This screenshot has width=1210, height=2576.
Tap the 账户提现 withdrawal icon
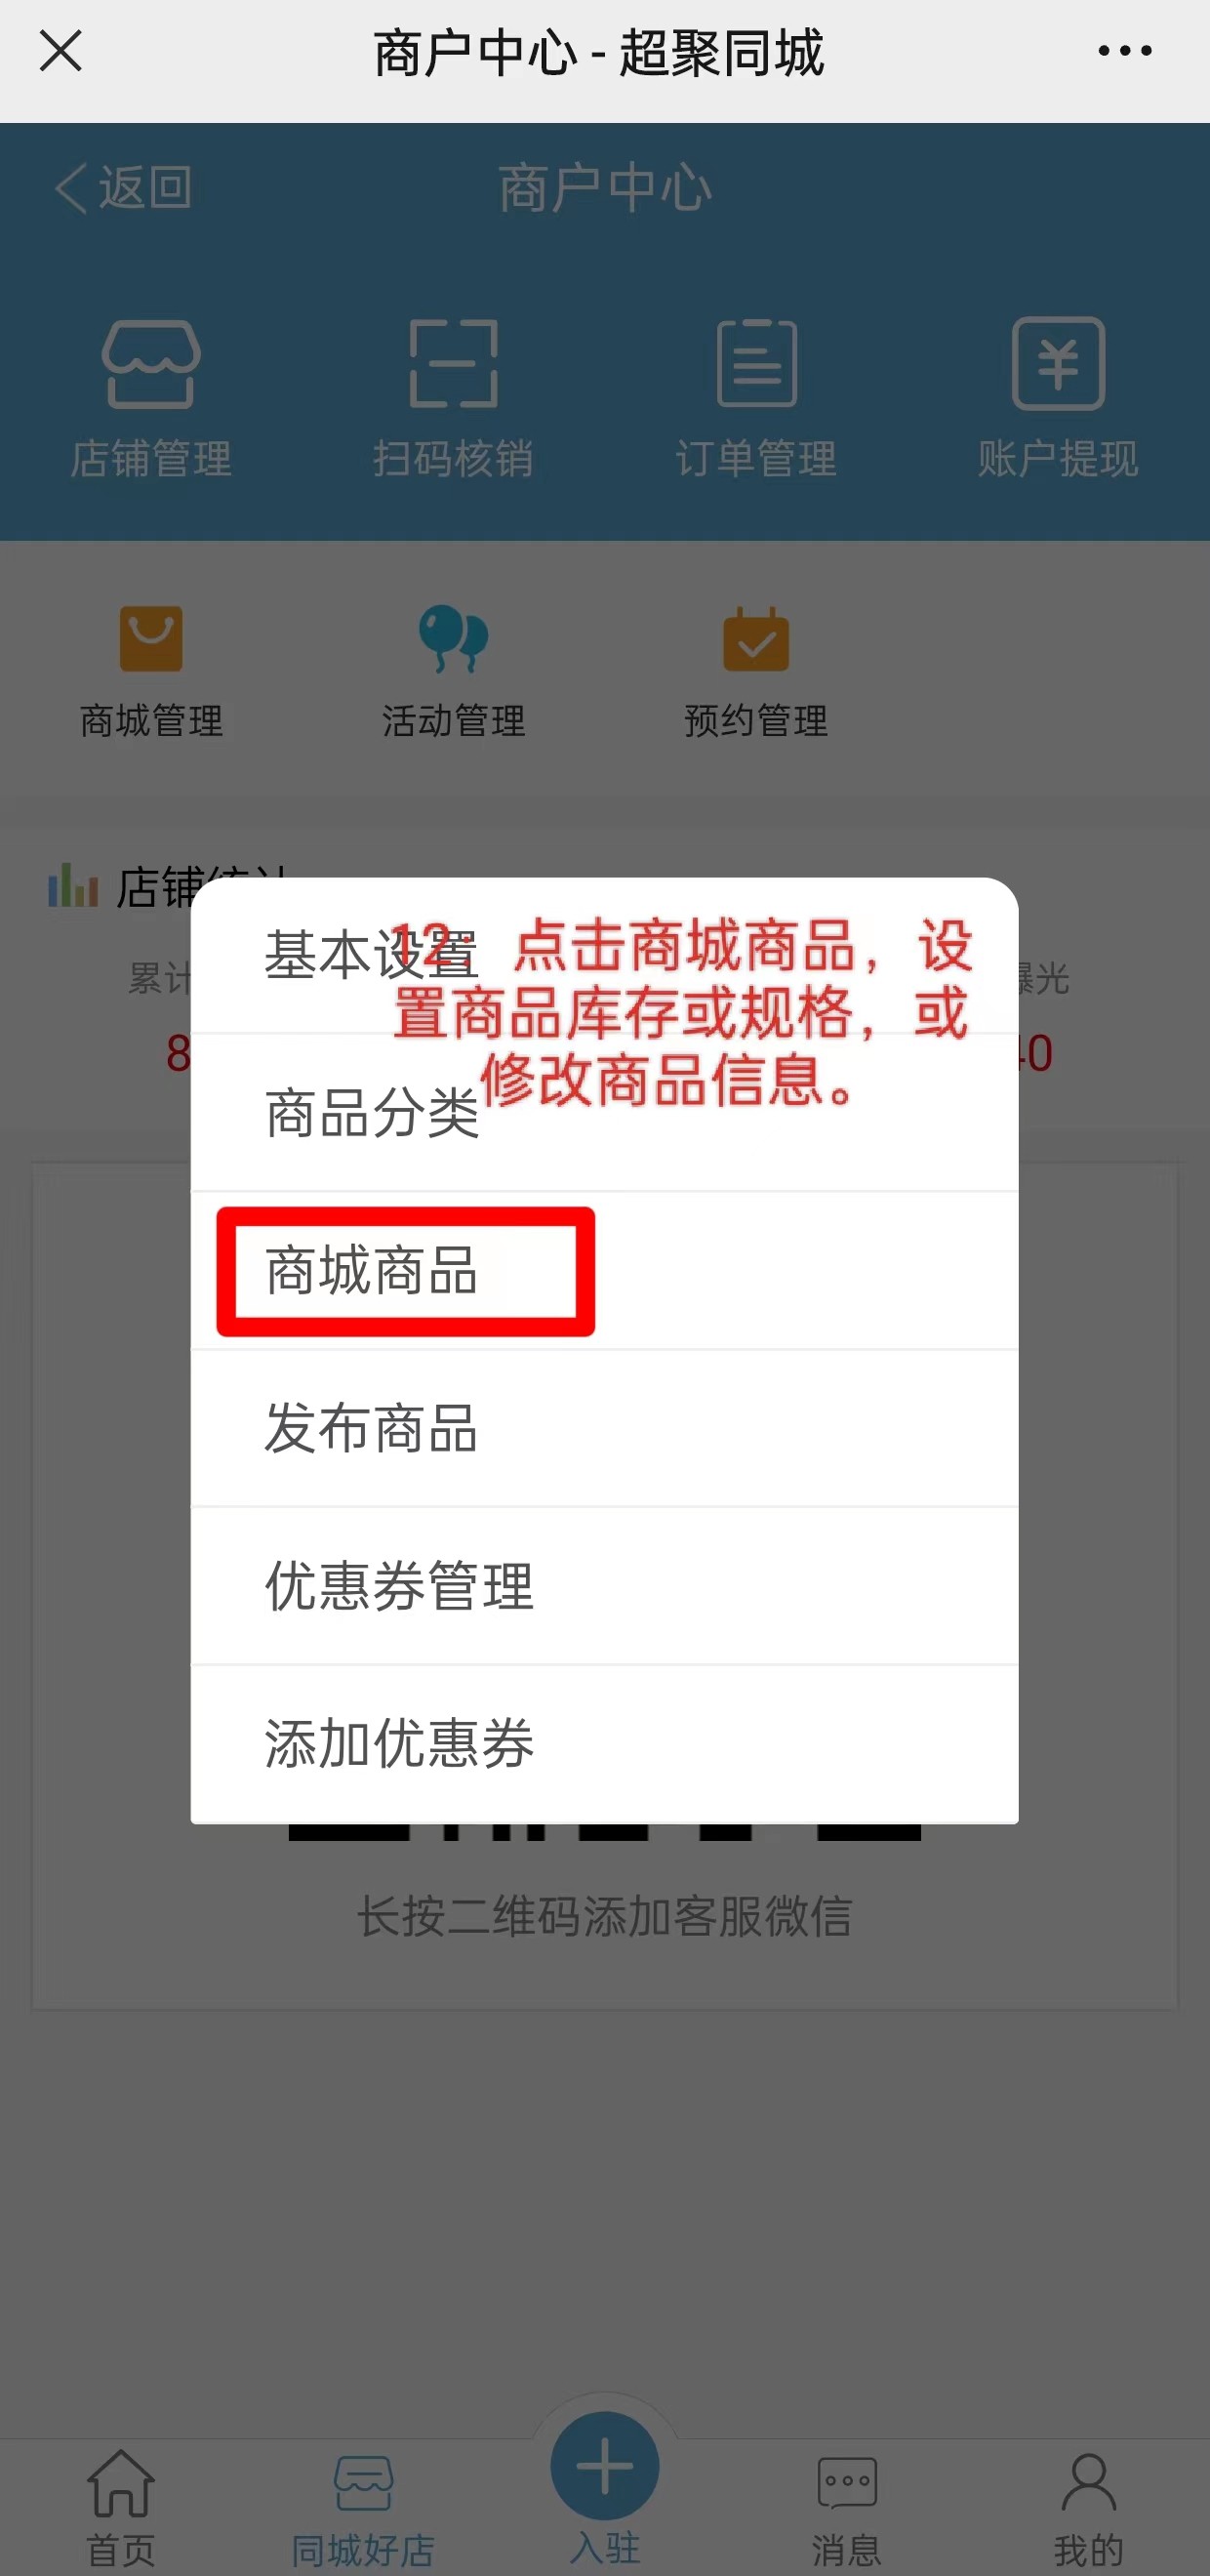[1058, 364]
